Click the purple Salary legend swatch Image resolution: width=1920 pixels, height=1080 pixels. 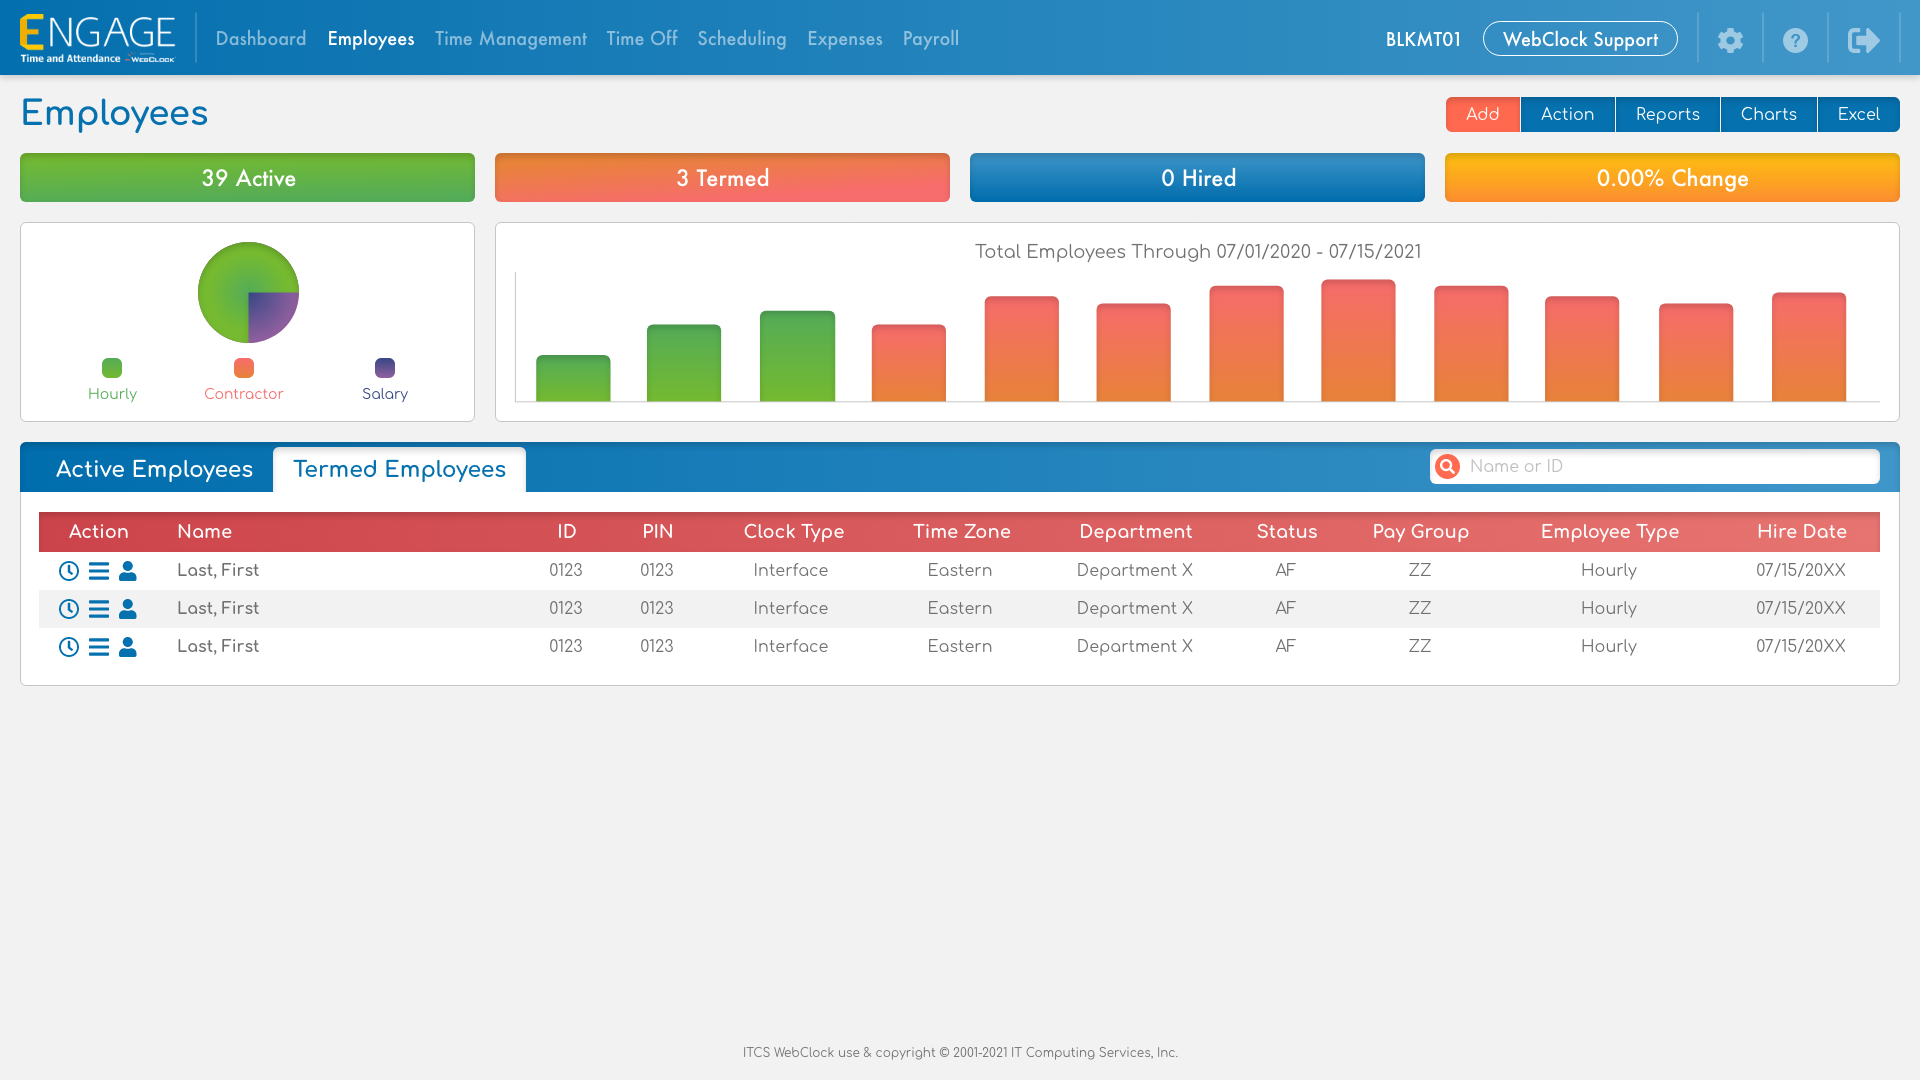coord(385,368)
